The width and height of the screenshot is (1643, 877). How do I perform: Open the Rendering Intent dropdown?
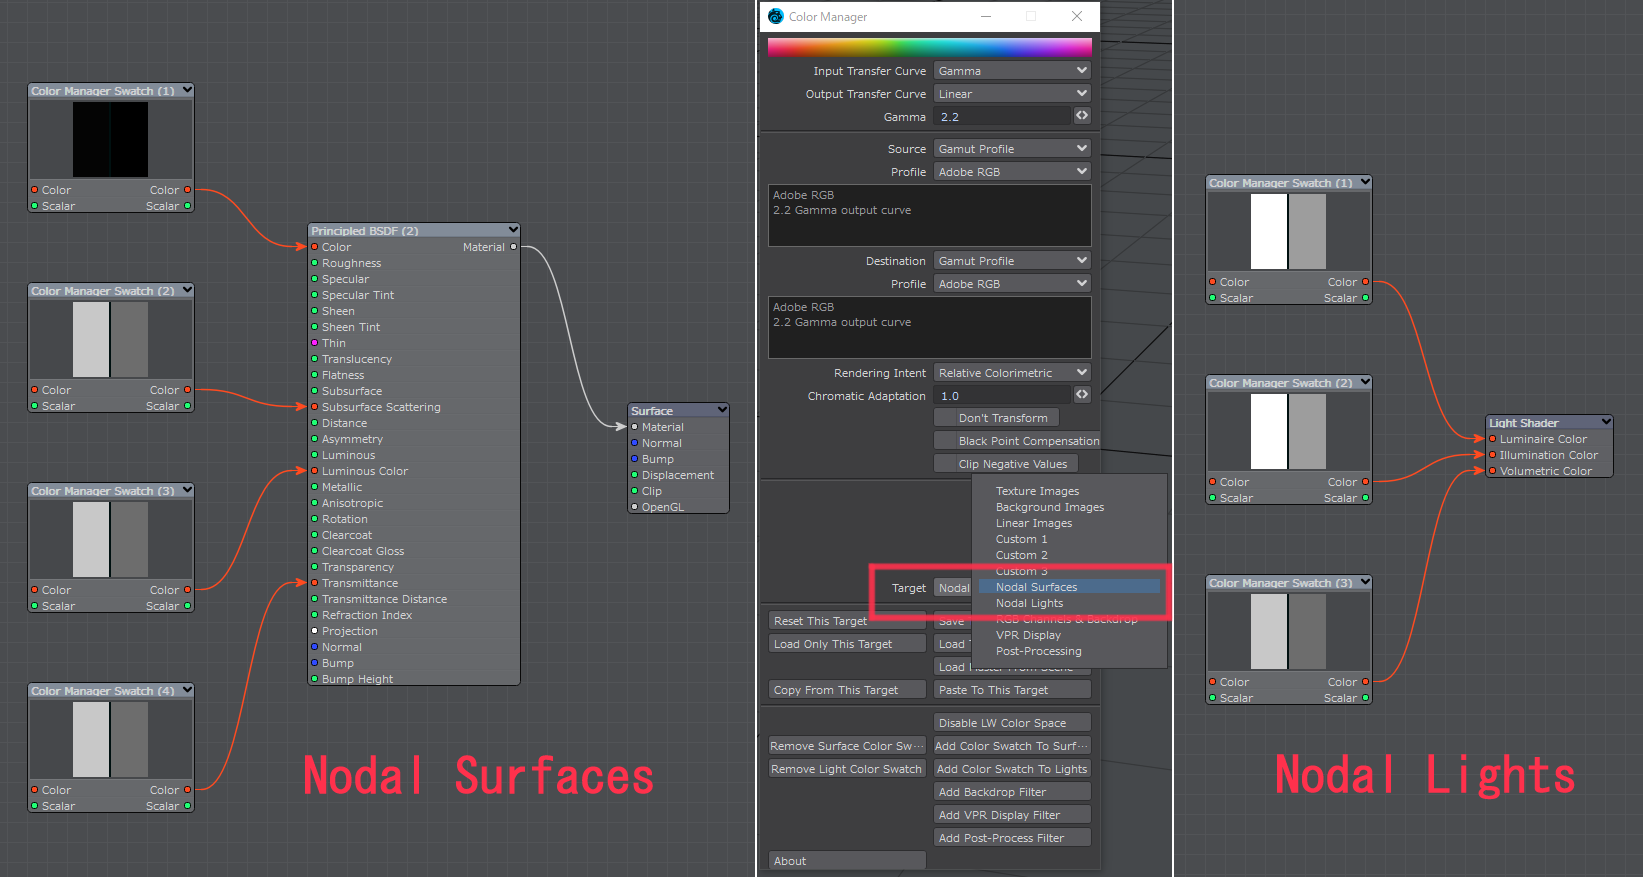coord(1012,373)
